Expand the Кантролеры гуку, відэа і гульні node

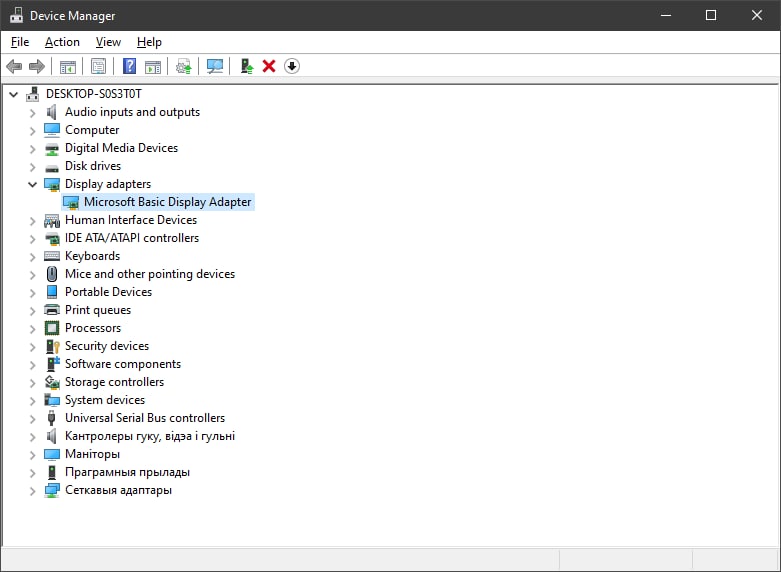coord(32,436)
